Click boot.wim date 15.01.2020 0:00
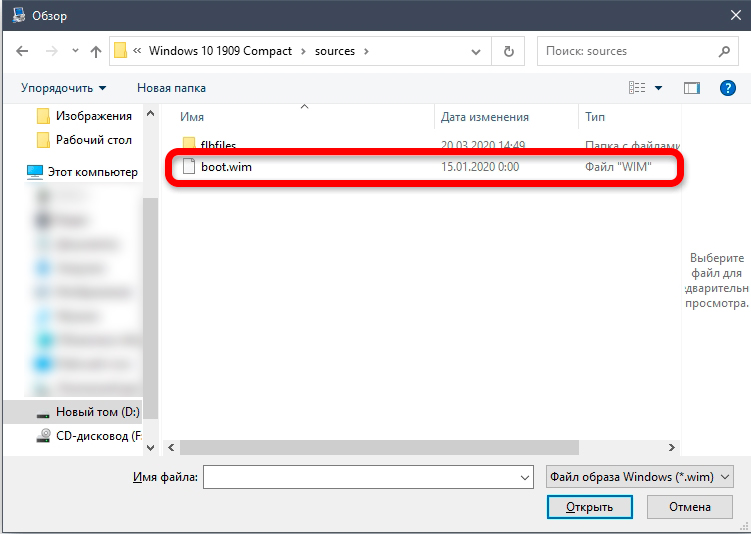The width and height of the screenshot is (751, 534). coord(480,167)
